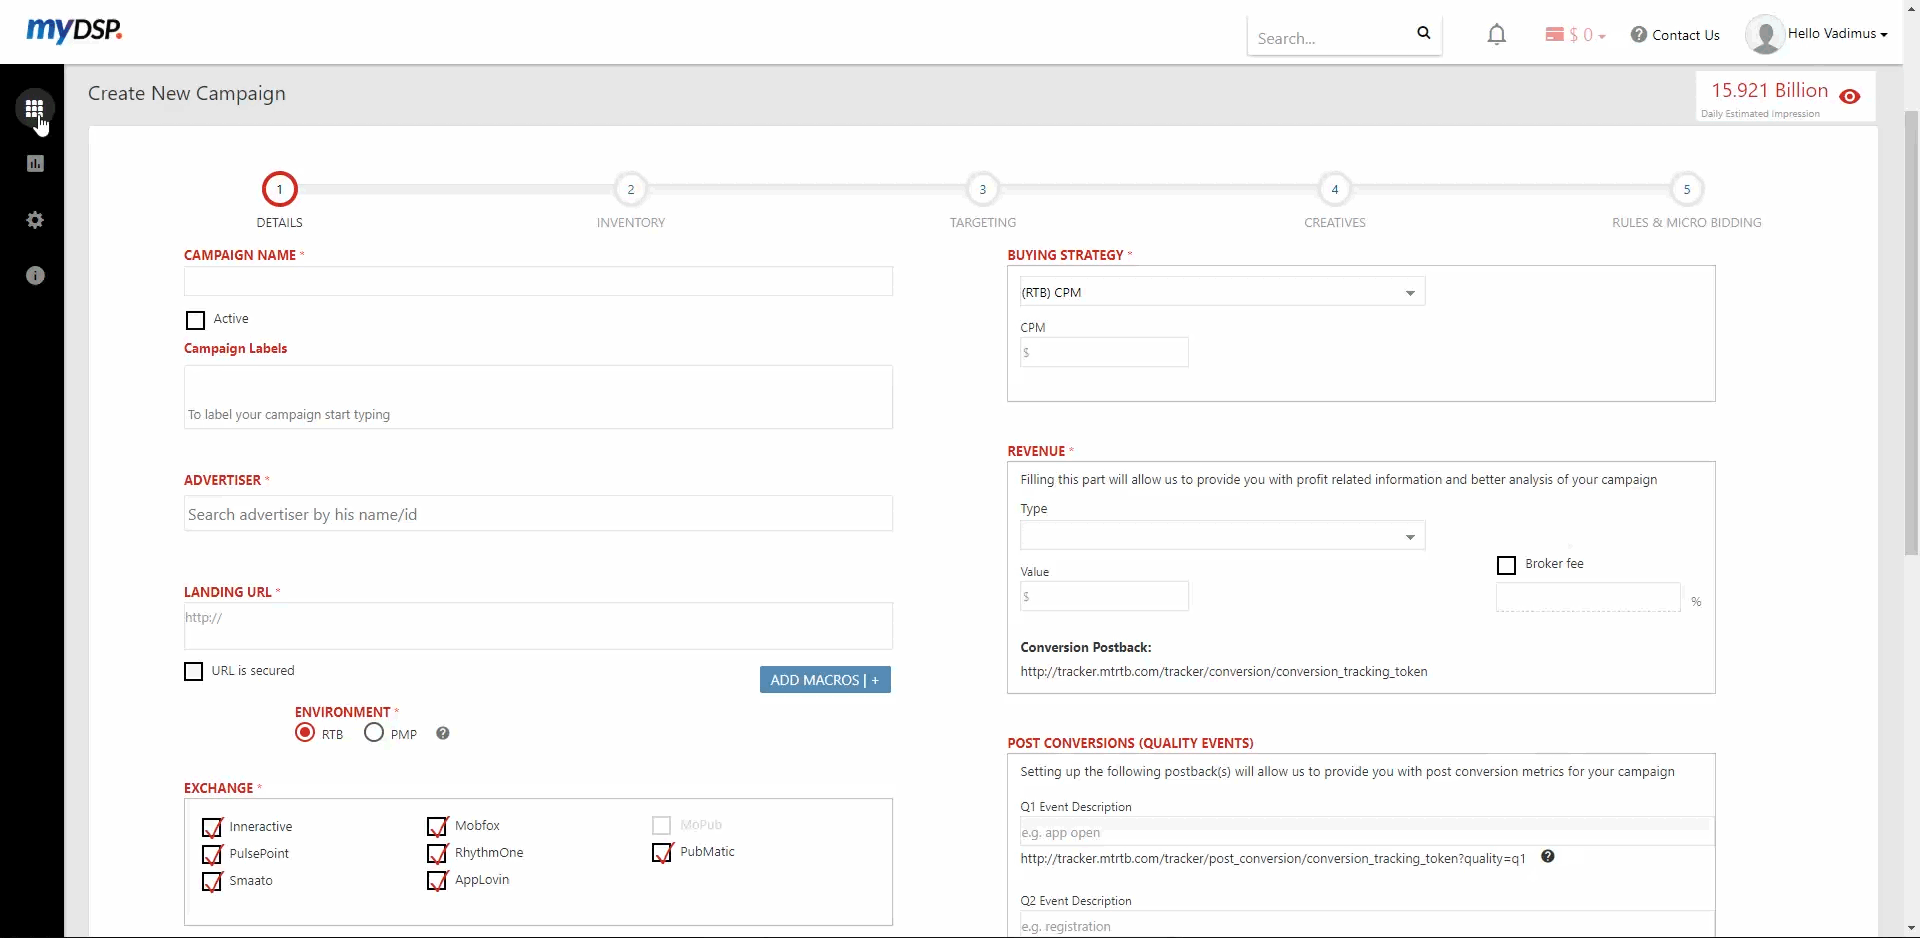The image size is (1920, 938).
Task: Go to step 3 Targeting
Action: (x=983, y=189)
